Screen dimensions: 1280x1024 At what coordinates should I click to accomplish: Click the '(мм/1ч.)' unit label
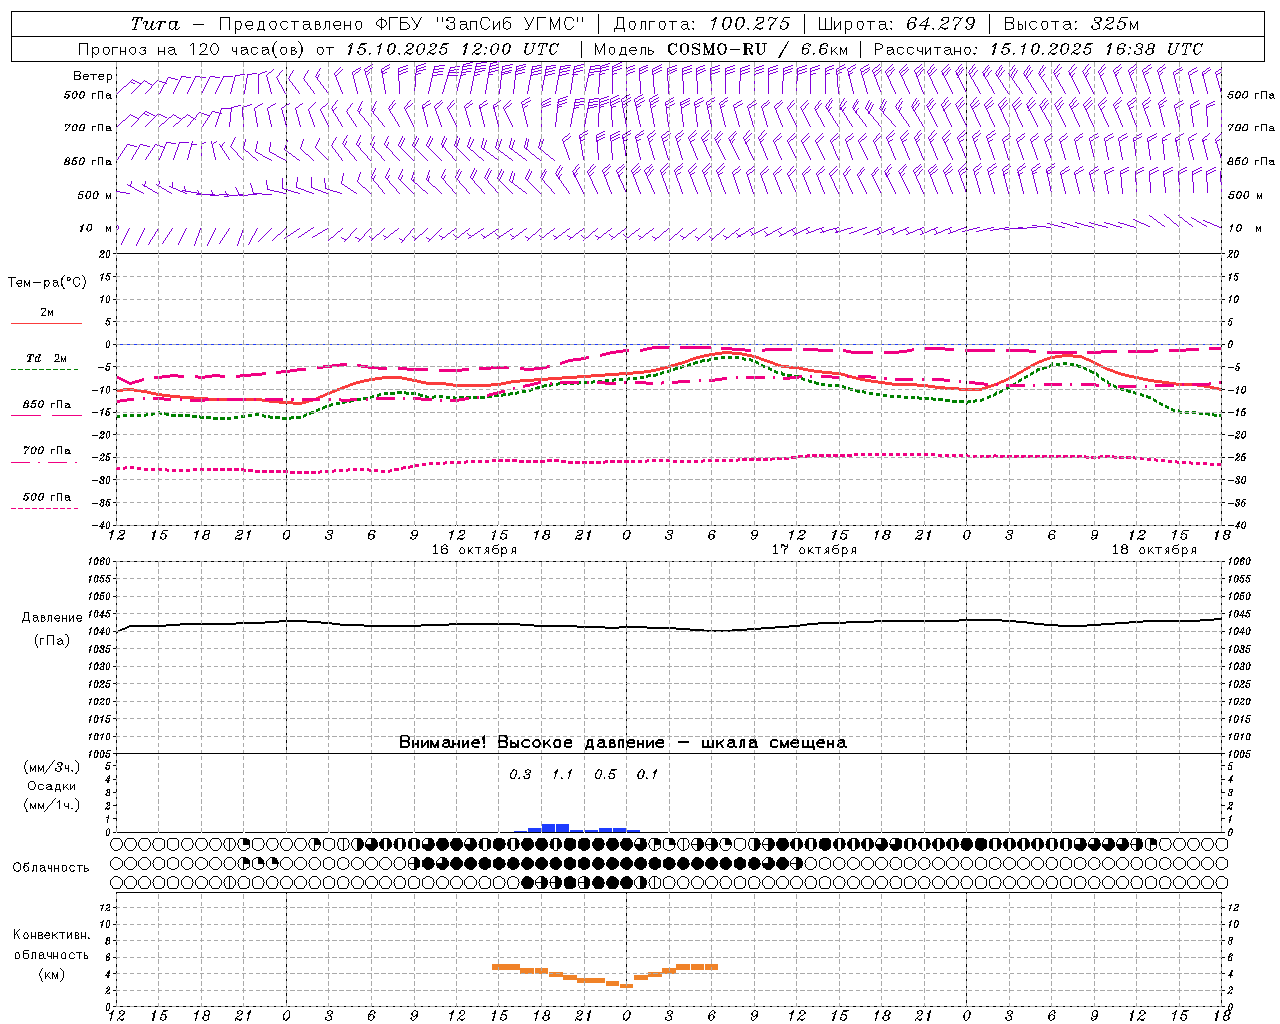(x=51, y=805)
